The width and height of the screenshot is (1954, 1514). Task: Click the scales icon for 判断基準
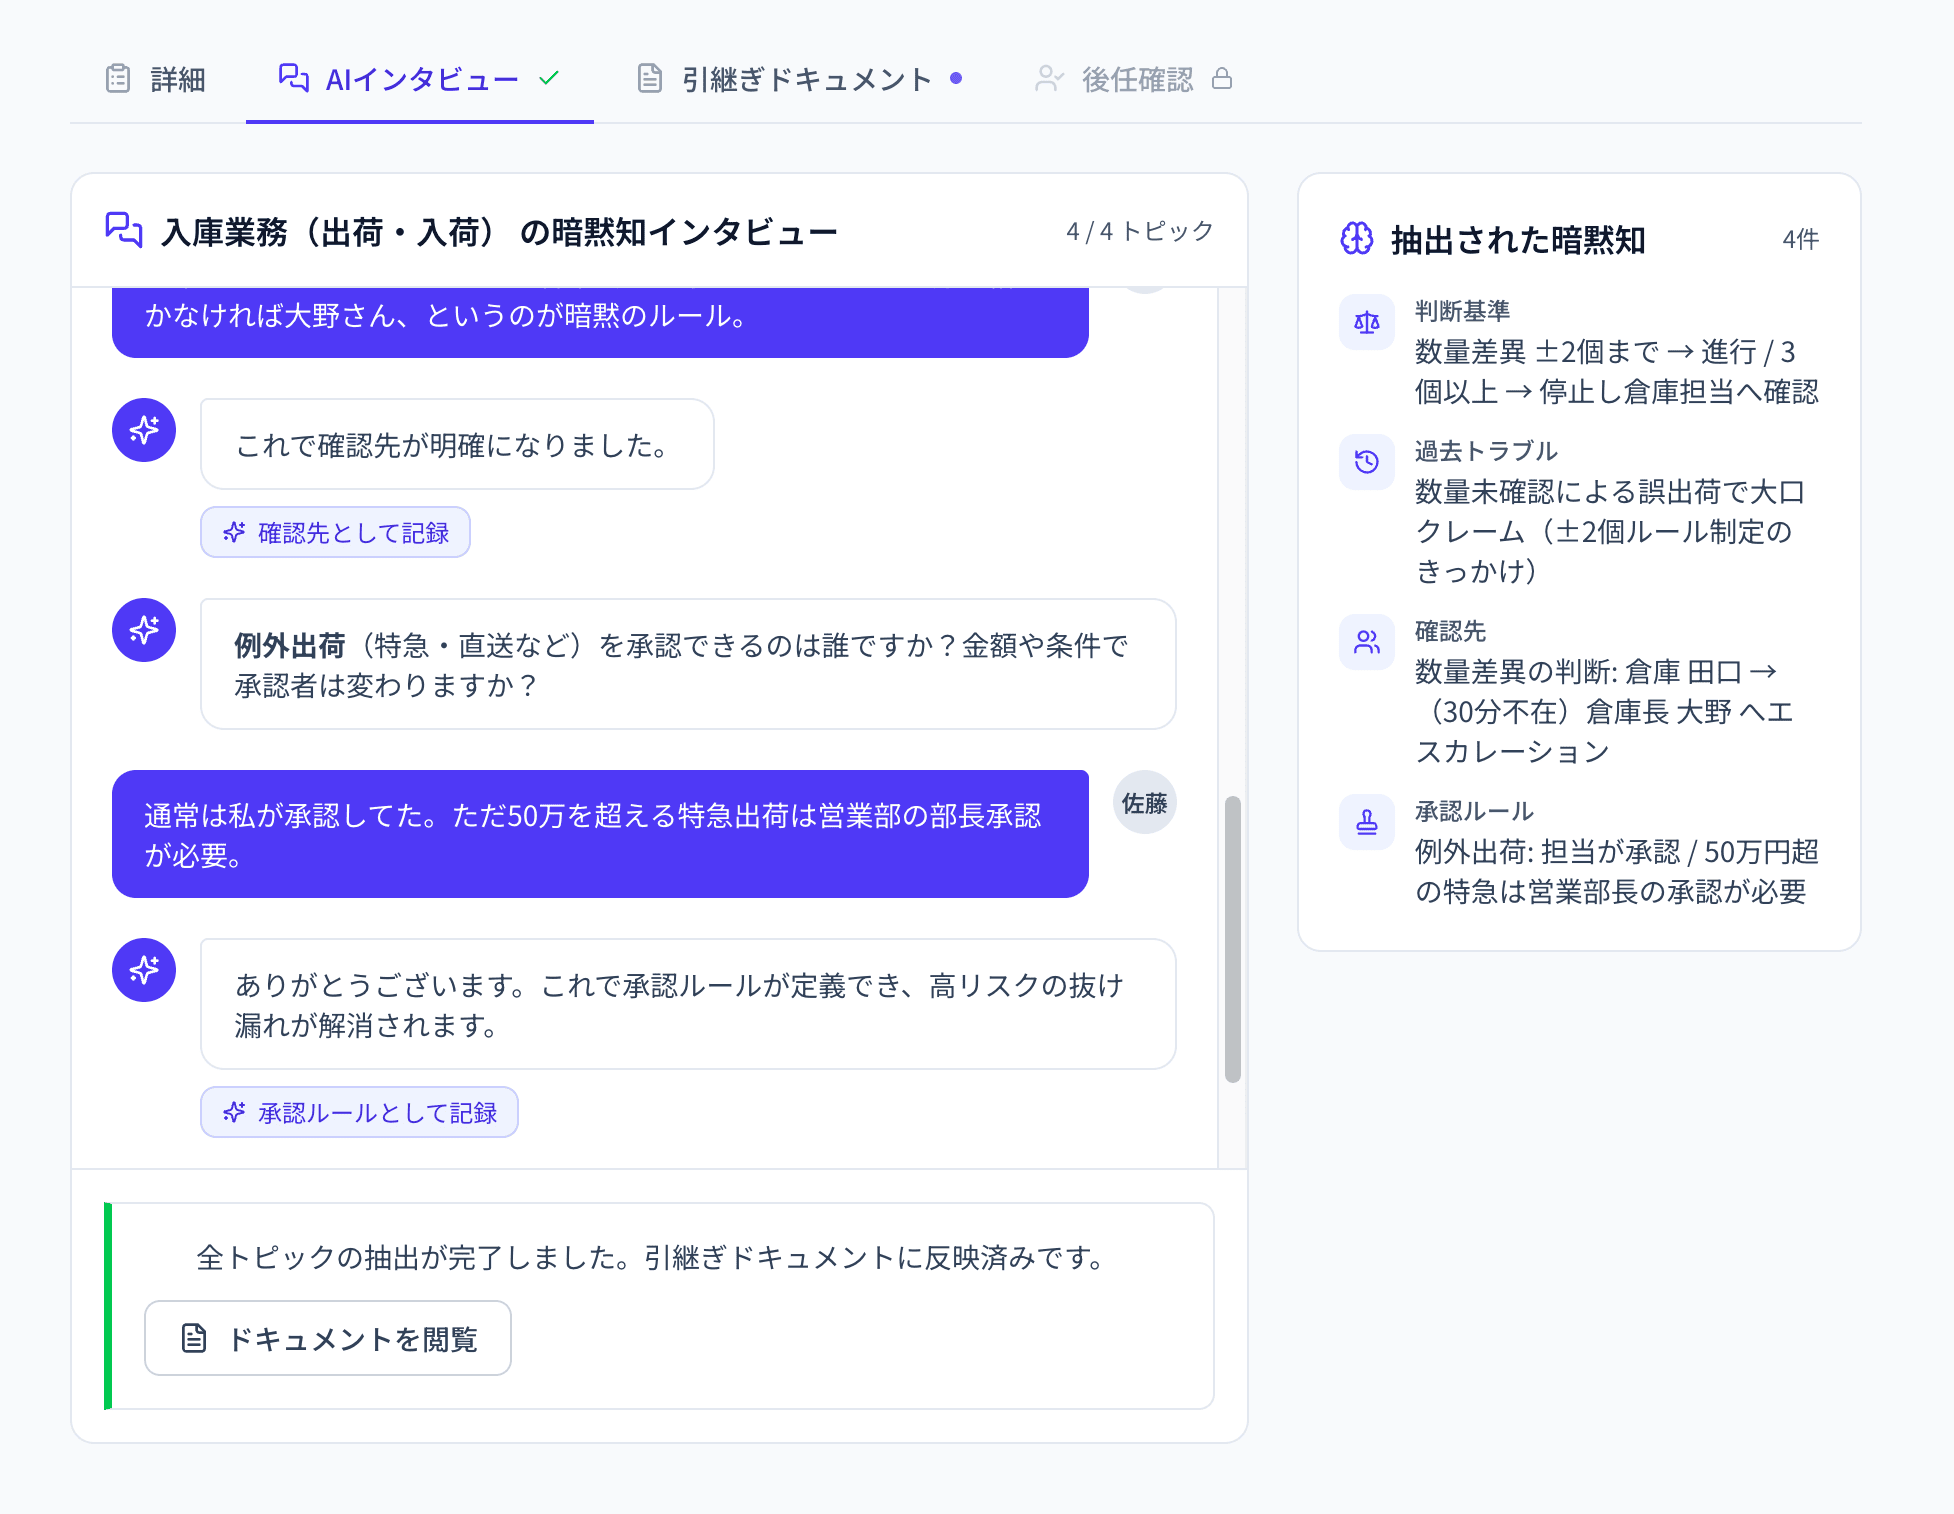pos(1367,322)
